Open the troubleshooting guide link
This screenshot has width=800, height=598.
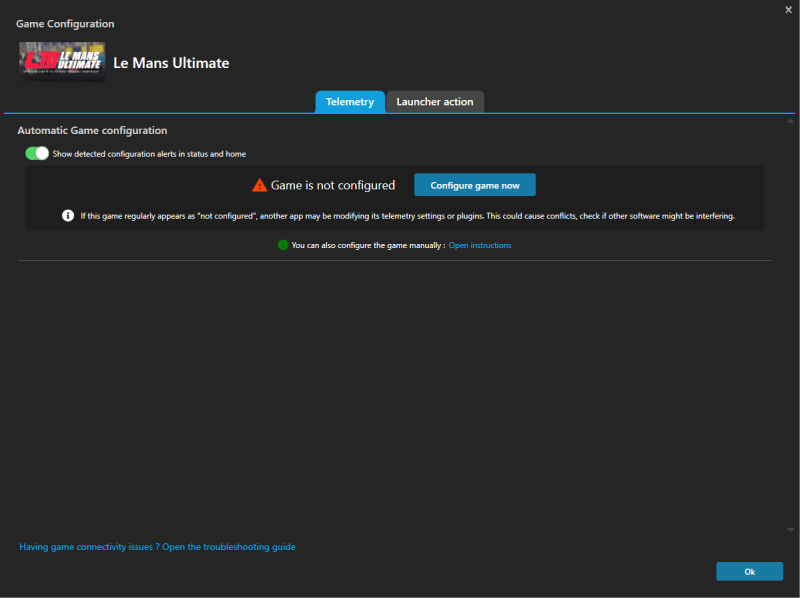coord(157,546)
